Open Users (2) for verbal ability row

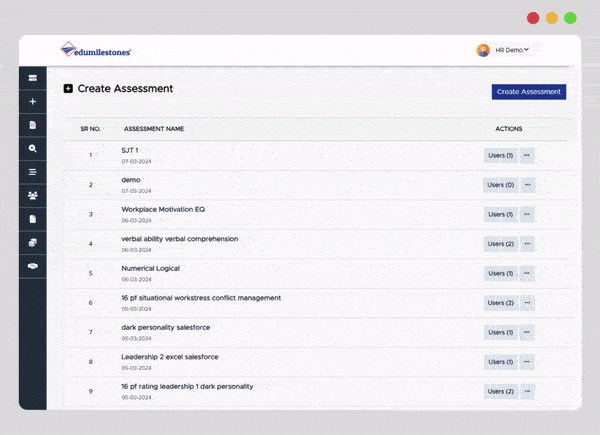pyautogui.click(x=500, y=244)
